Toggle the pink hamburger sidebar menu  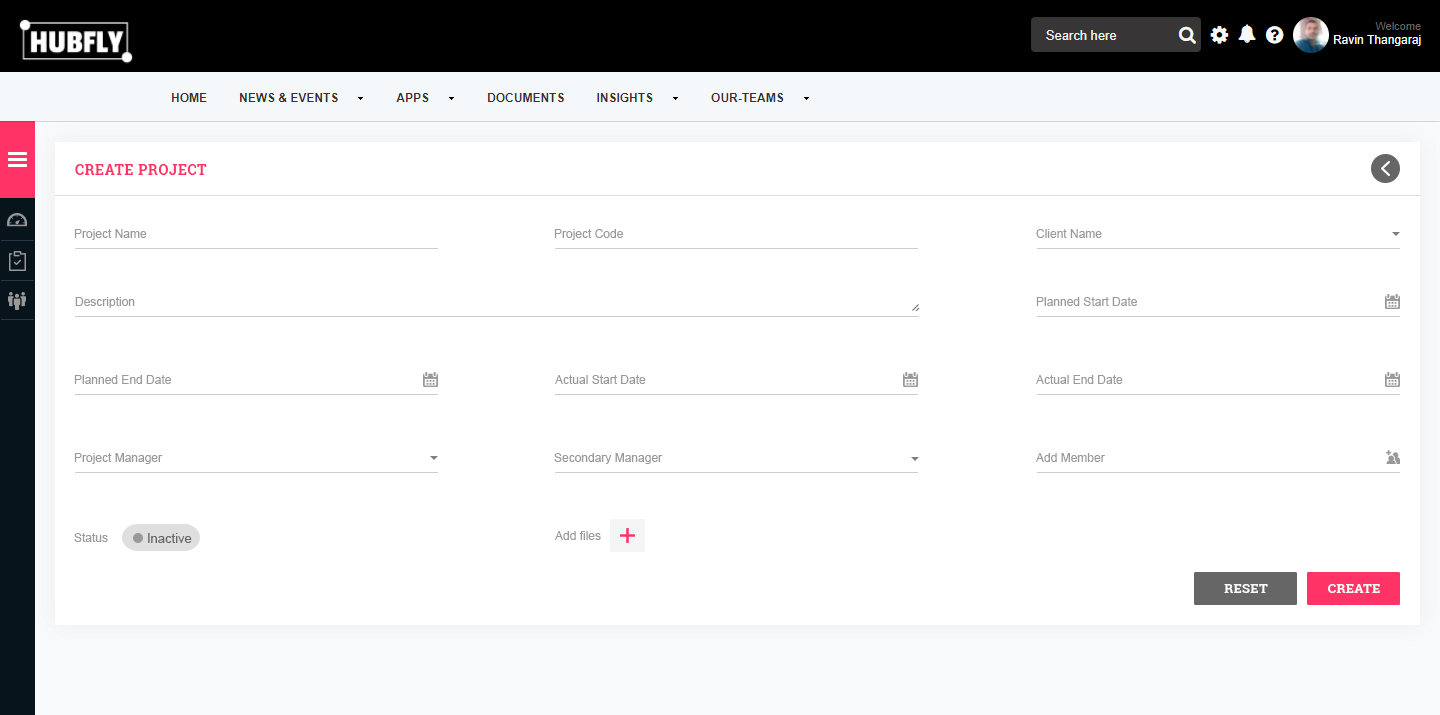[17, 160]
